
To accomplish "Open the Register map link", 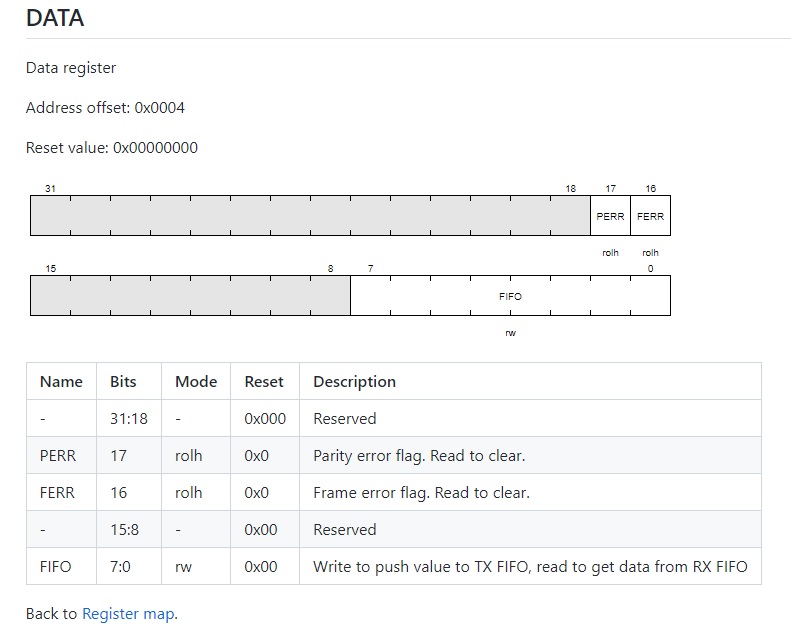I will (128, 613).
